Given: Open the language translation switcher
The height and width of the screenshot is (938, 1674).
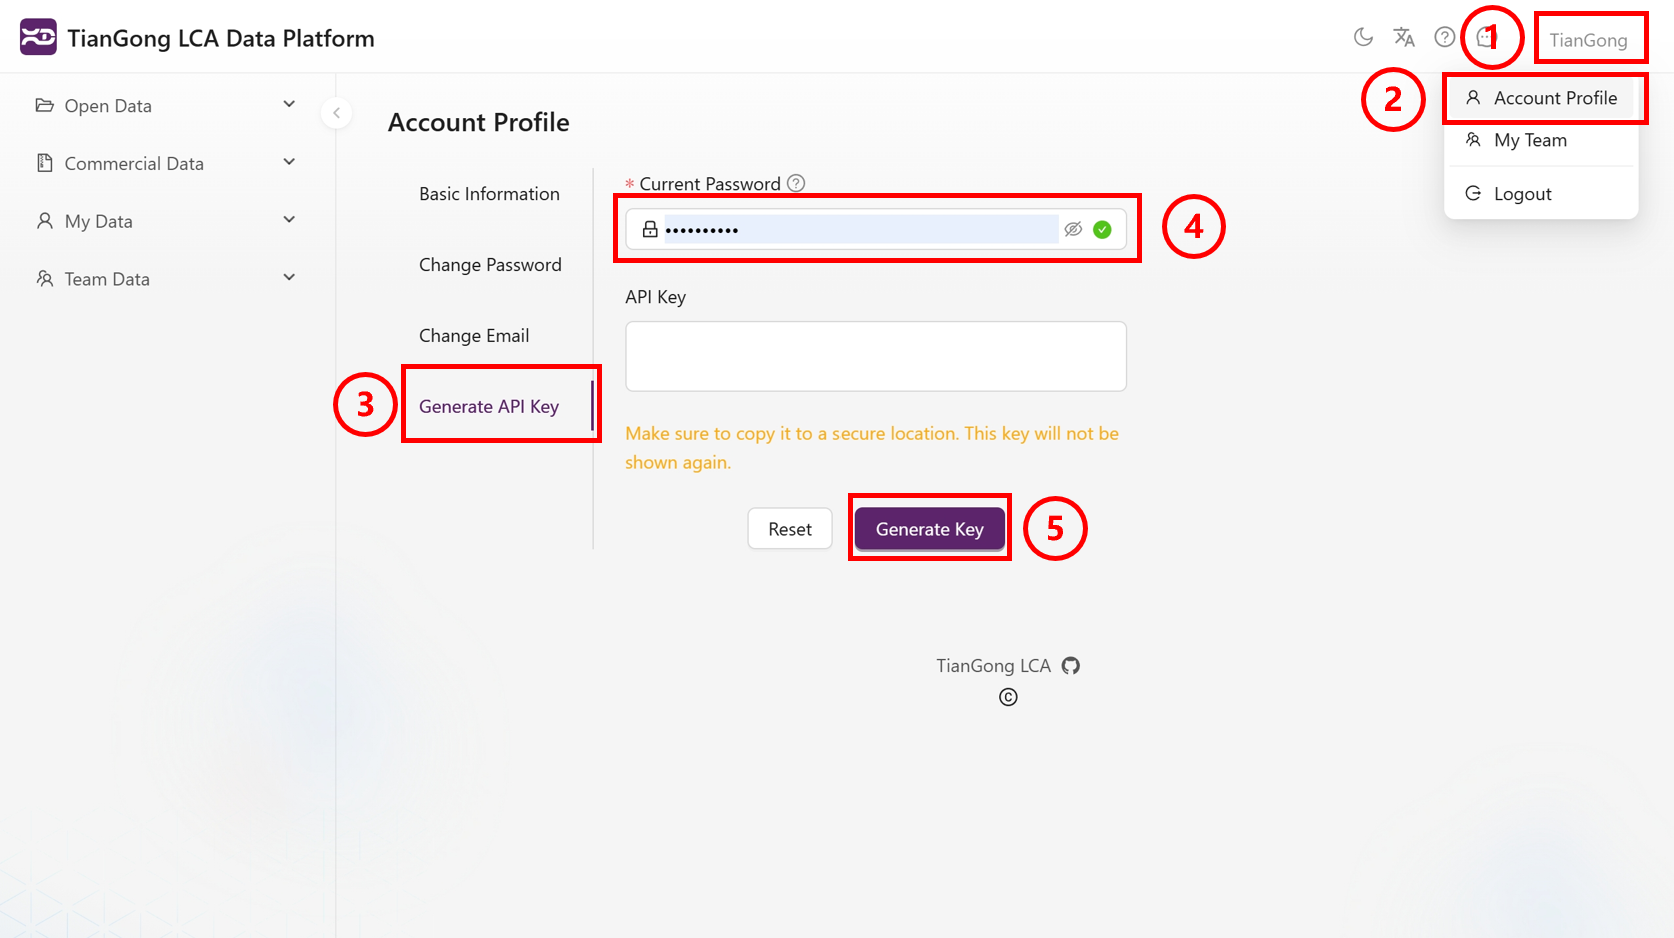Looking at the screenshot, I should click(x=1404, y=38).
